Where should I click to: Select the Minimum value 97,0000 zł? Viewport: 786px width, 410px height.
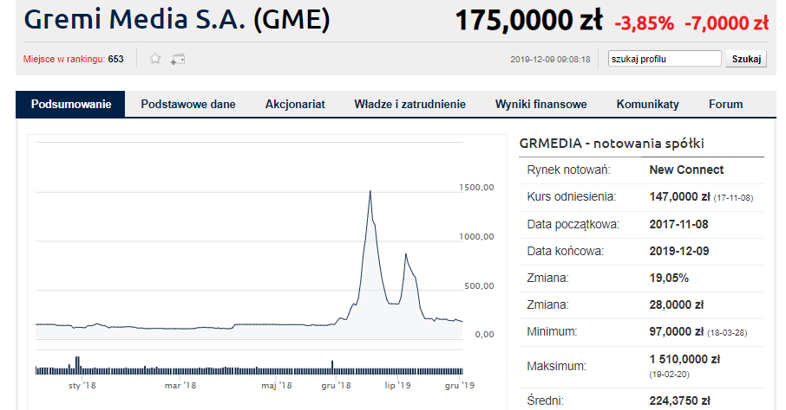pos(677,332)
